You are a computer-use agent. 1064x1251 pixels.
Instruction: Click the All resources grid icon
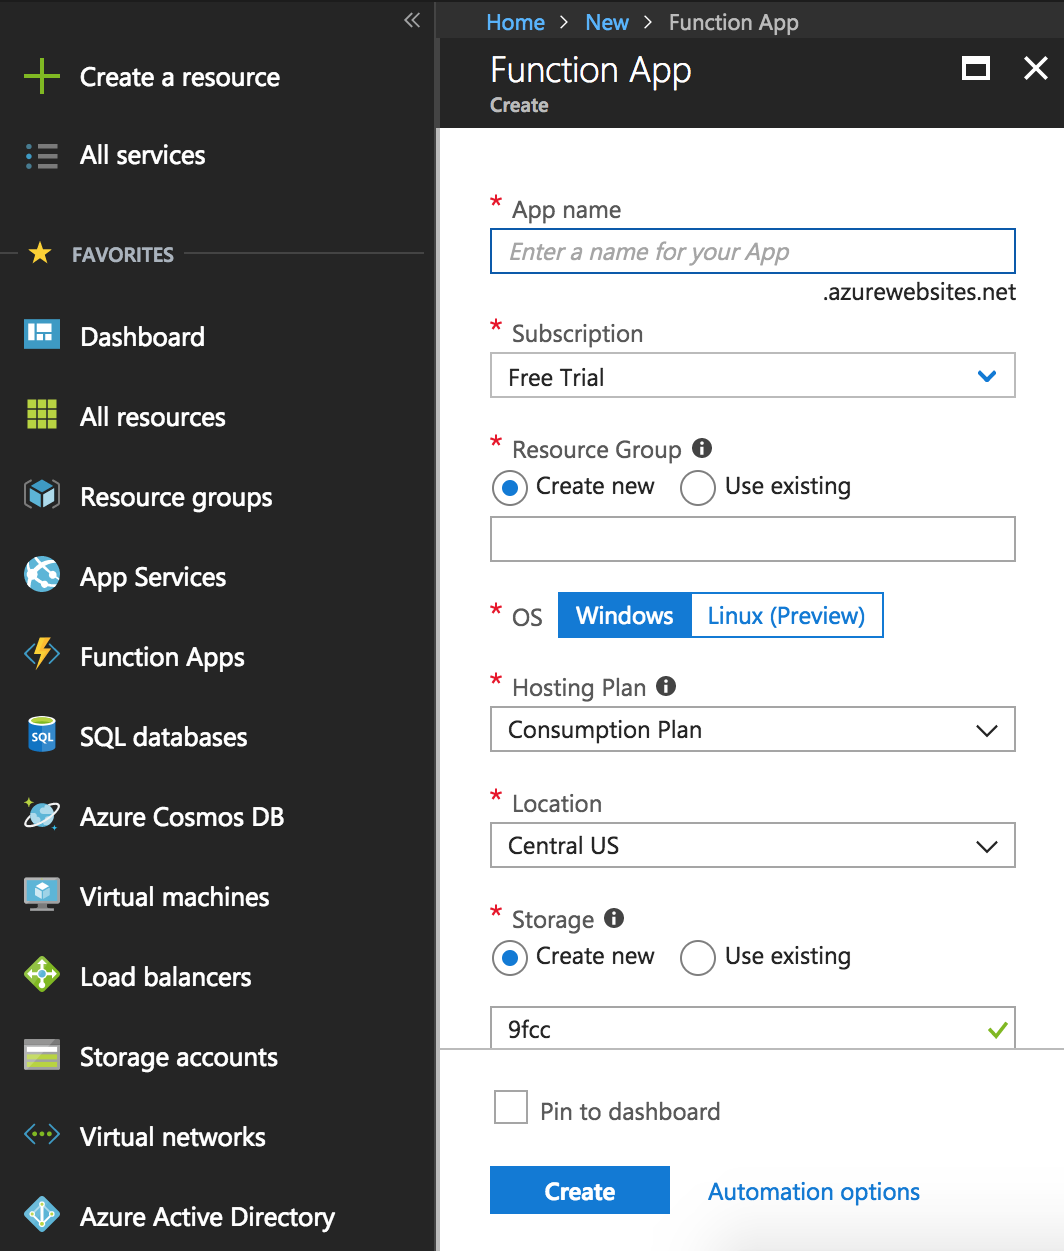click(42, 413)
